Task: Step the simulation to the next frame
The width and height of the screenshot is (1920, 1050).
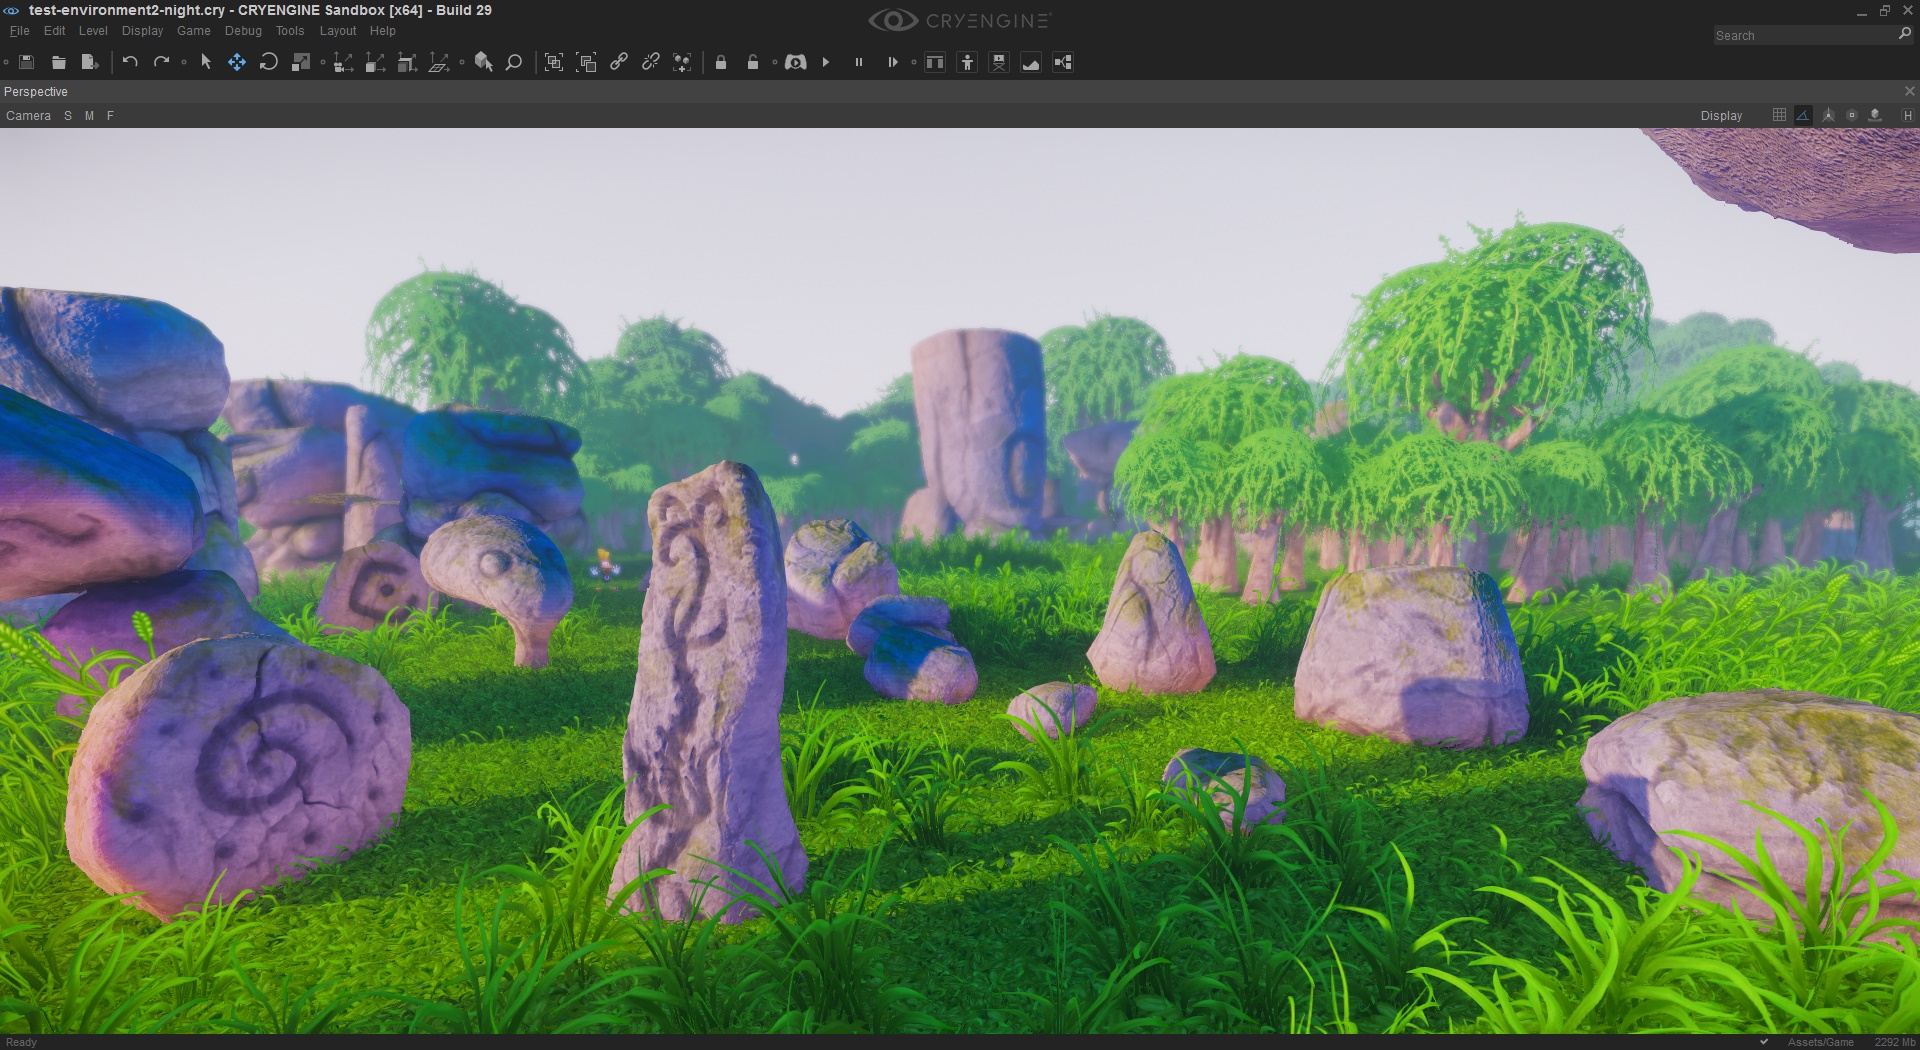Action: click(892, 62)
